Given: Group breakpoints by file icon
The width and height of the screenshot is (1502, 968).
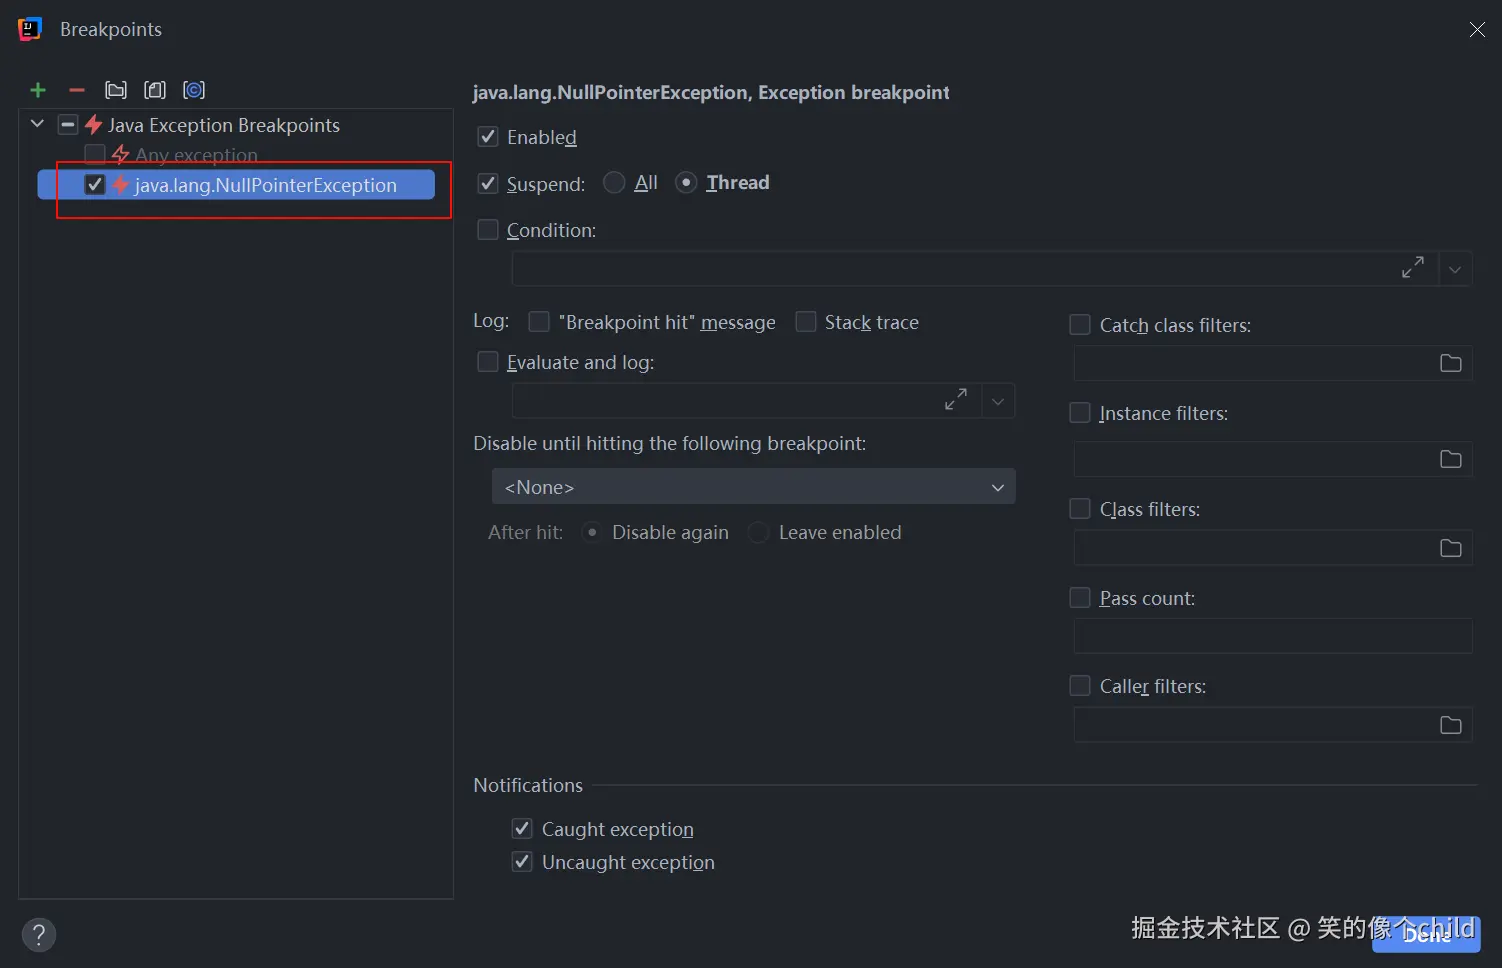Looking at the screenshot, I should point(155,90).
